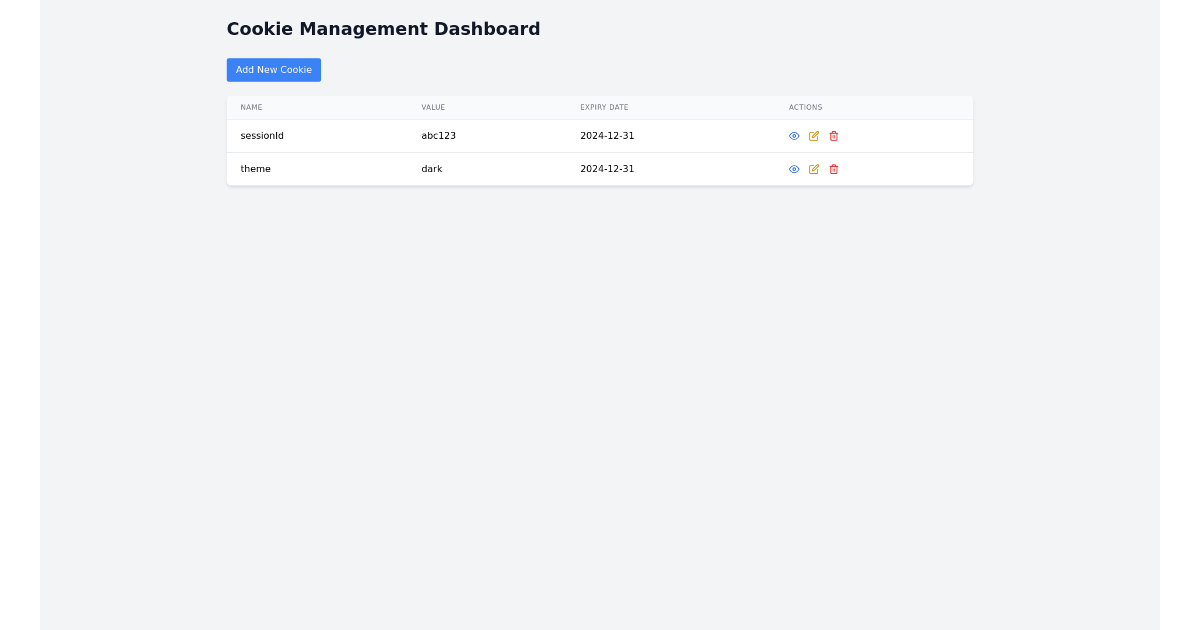This screenshot has width=1200, height=630.
Task: Click the NAME column header
Action: pos(251,107)
